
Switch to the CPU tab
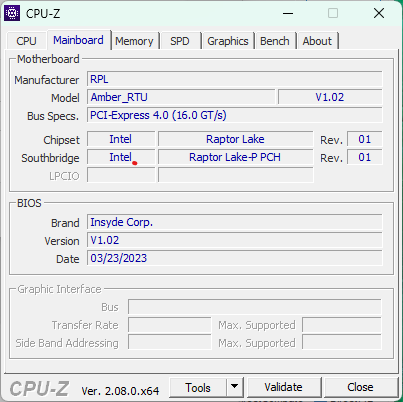point(26,41)
